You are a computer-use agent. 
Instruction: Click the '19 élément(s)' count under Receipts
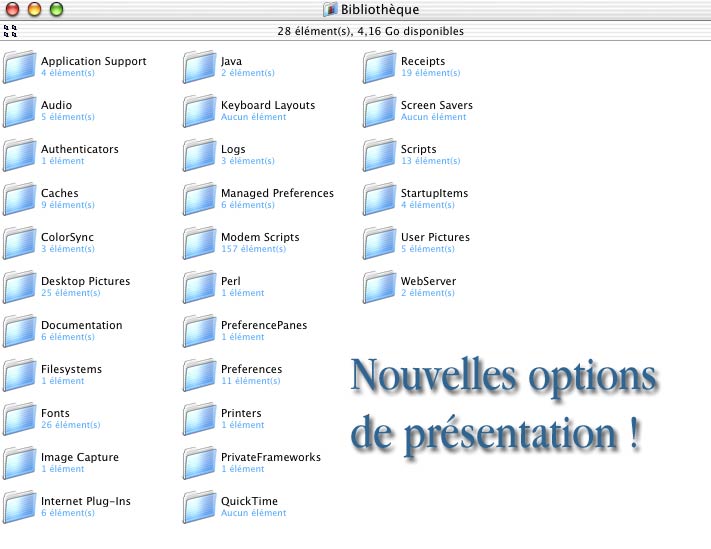pos(431,73)
